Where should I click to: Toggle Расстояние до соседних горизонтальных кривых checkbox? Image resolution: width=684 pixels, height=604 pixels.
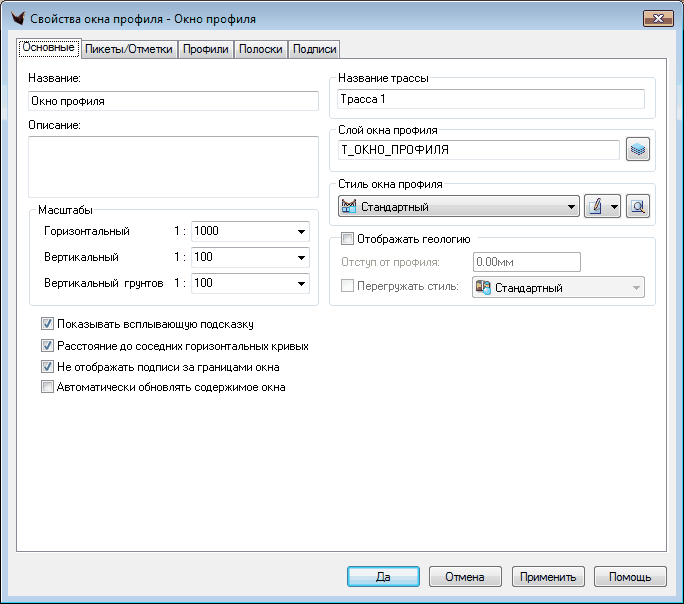(47, 346)
